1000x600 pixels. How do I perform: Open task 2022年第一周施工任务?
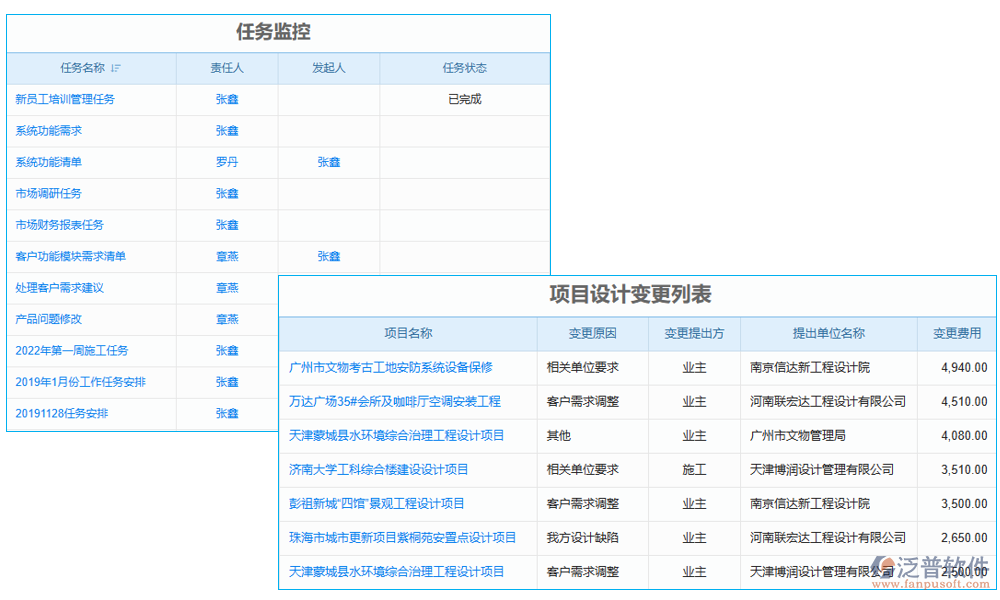point(72,350)
